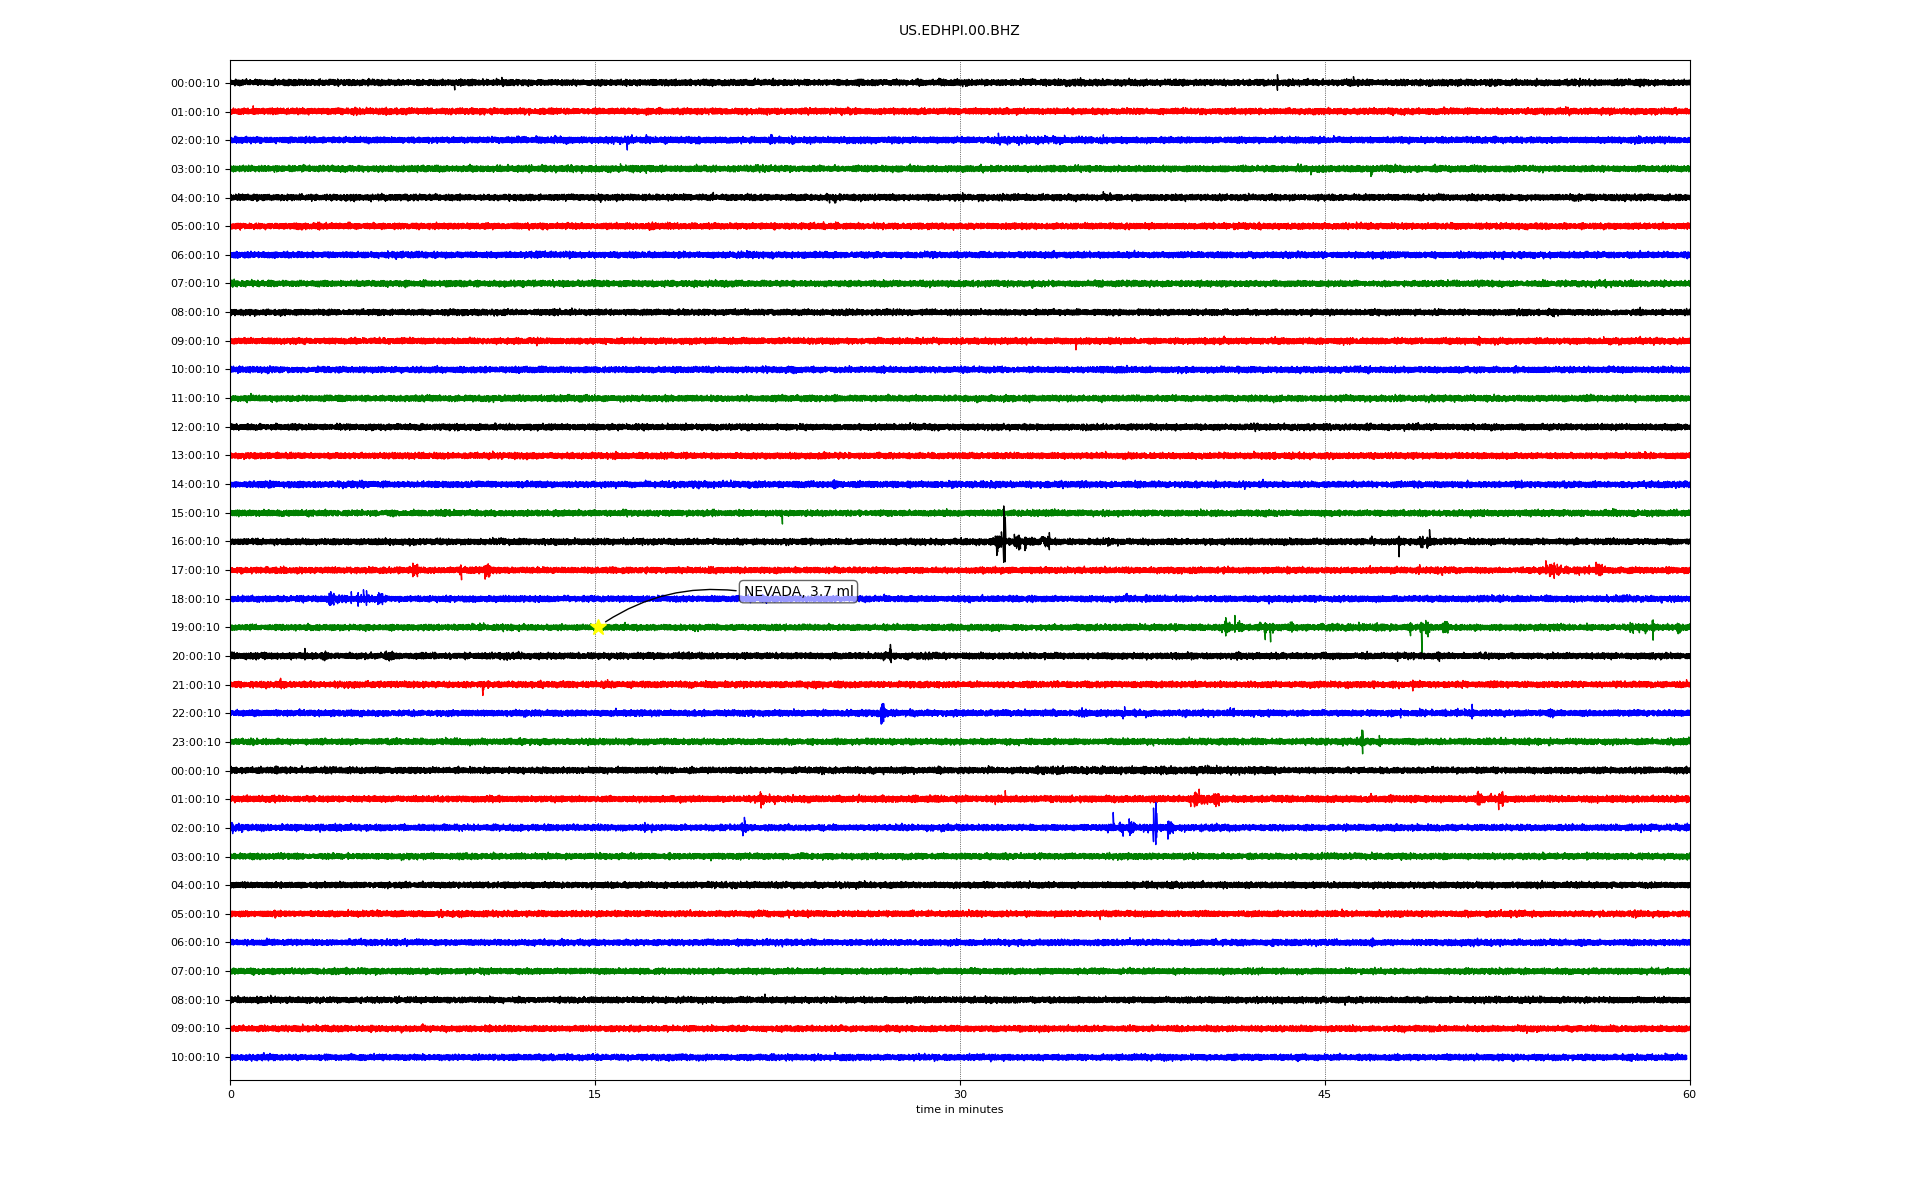Click the 13:00:10 time label

[x=195, y=456]
